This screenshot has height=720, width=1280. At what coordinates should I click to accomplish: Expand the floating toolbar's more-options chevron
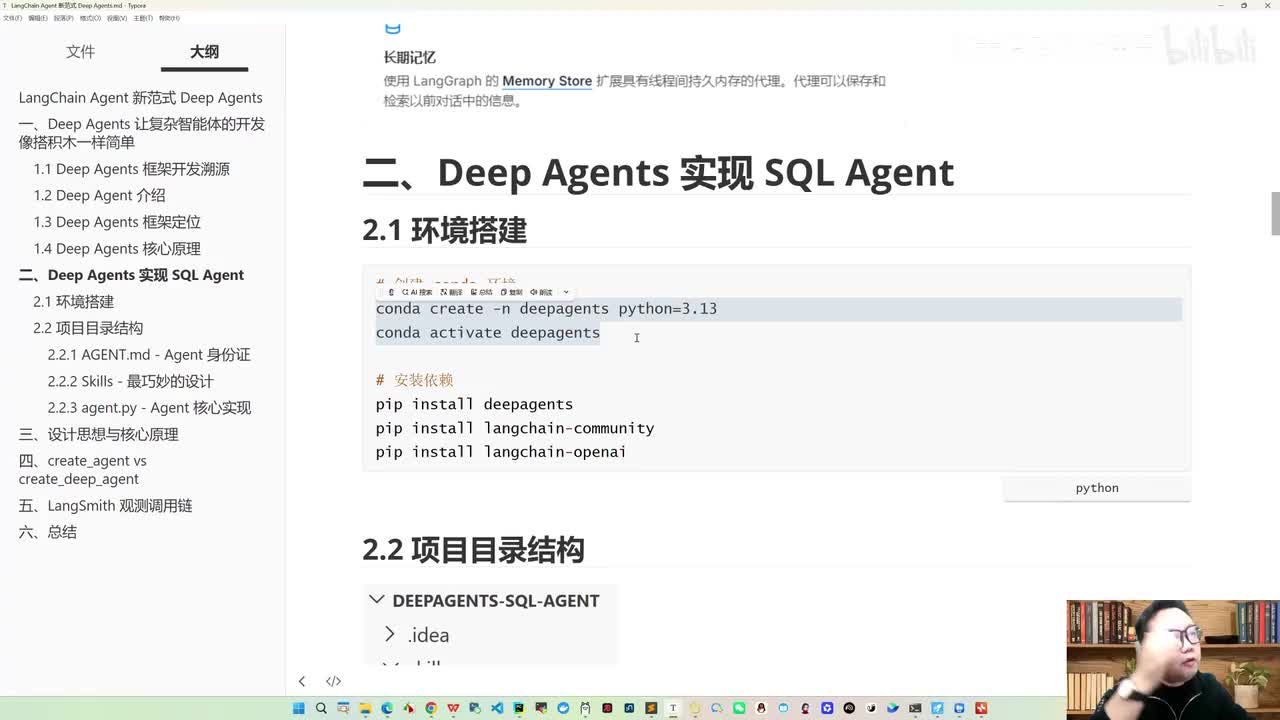(566, 292)
